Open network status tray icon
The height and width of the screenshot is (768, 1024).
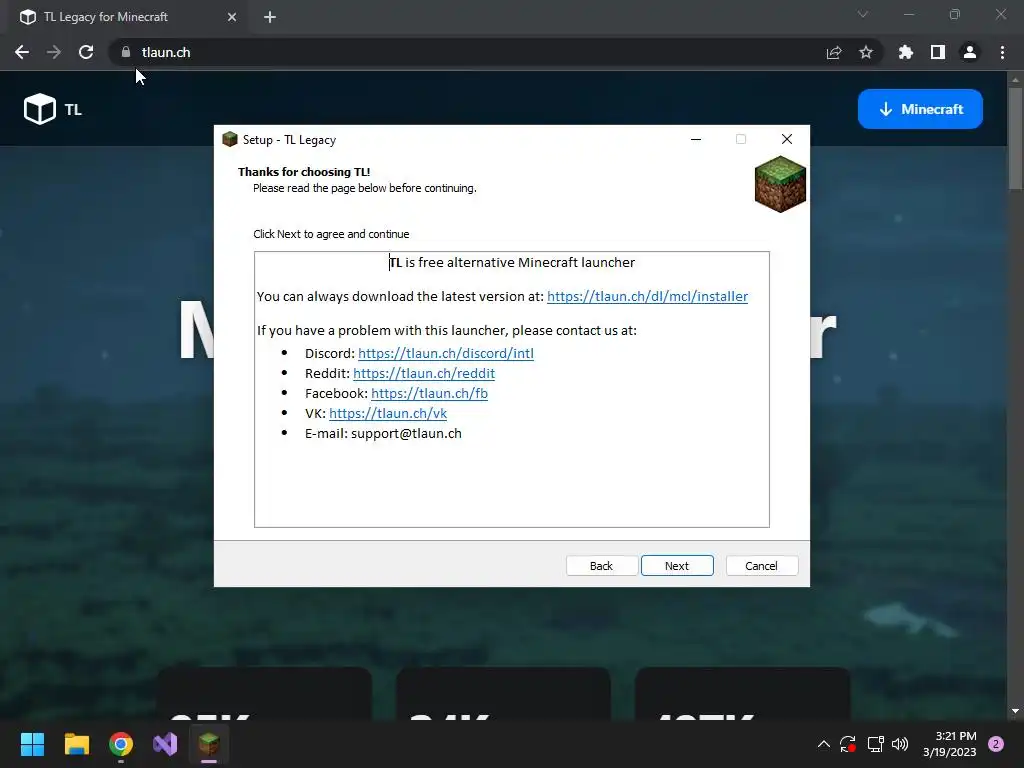click(875, 744)
